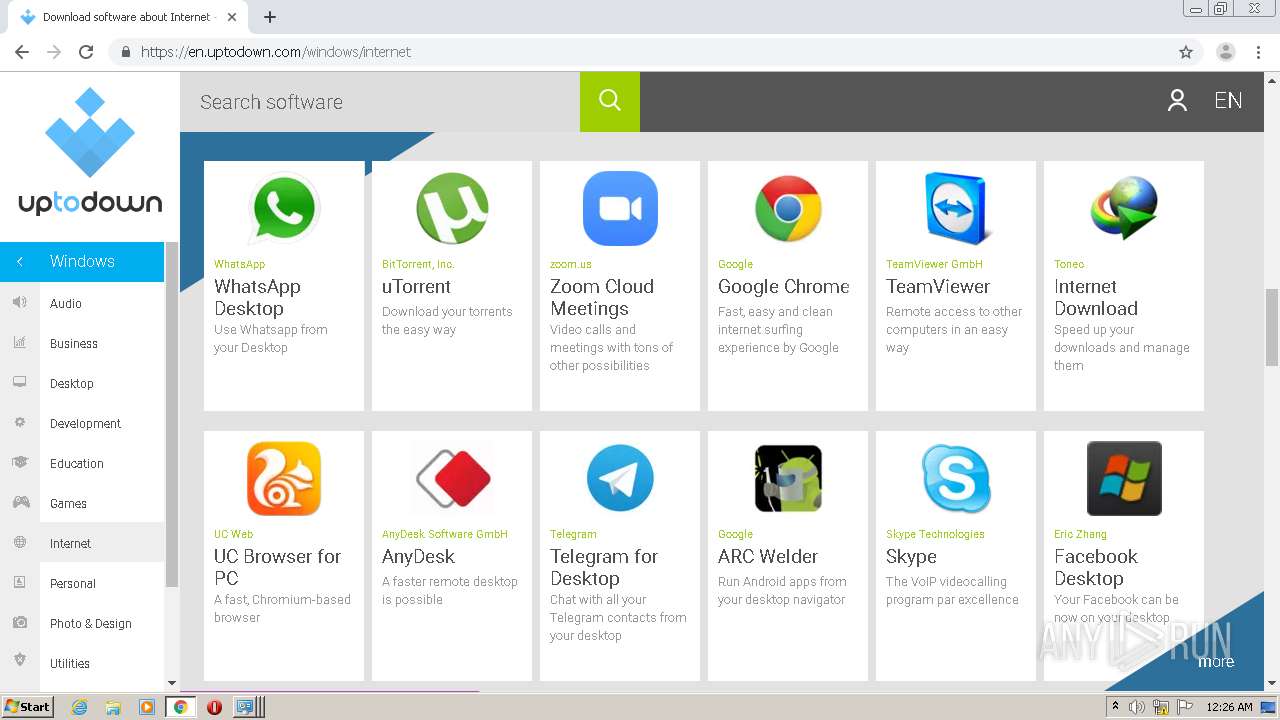Click the more corner button

(x=1216, y=661)
